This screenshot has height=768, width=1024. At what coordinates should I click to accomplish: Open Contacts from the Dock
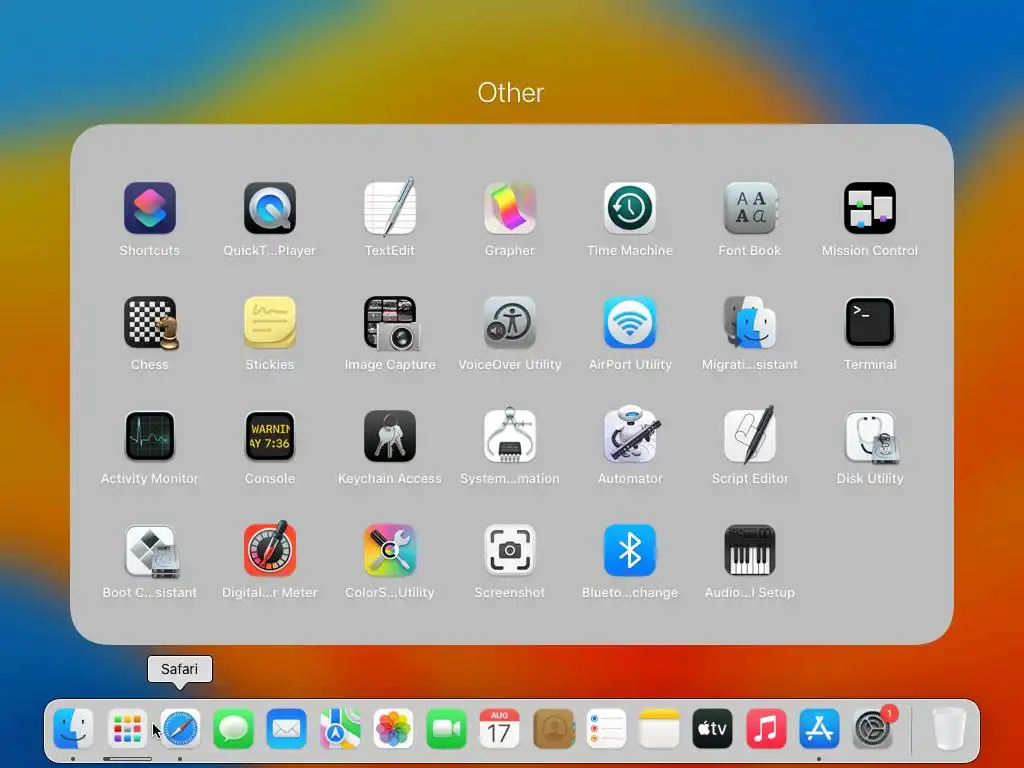pos(553,728)
